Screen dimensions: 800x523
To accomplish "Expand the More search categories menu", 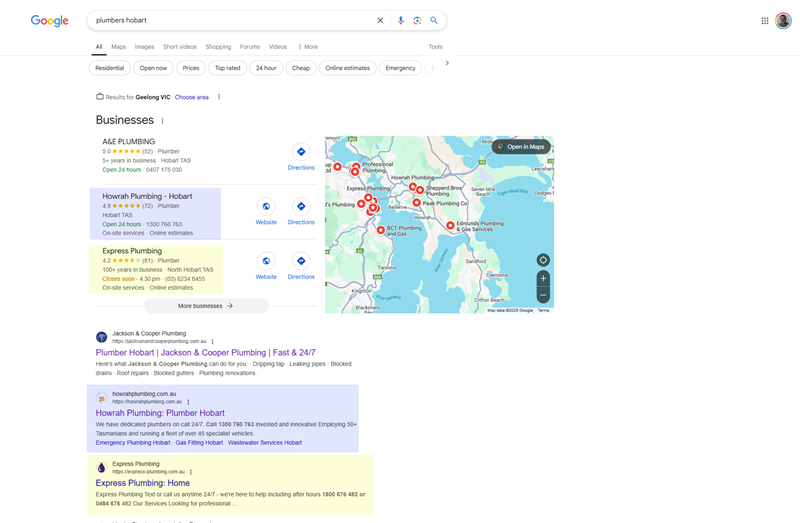I will (308, 47).
